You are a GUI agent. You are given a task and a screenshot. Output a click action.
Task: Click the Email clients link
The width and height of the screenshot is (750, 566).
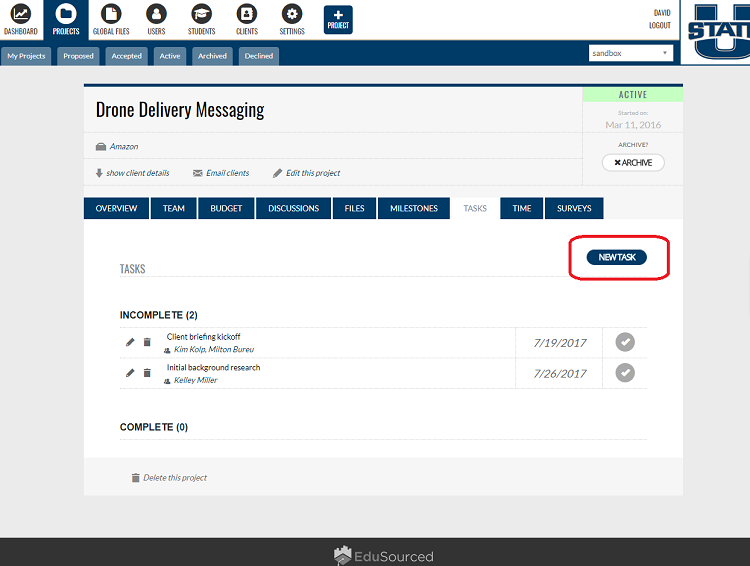coord(227,173)
